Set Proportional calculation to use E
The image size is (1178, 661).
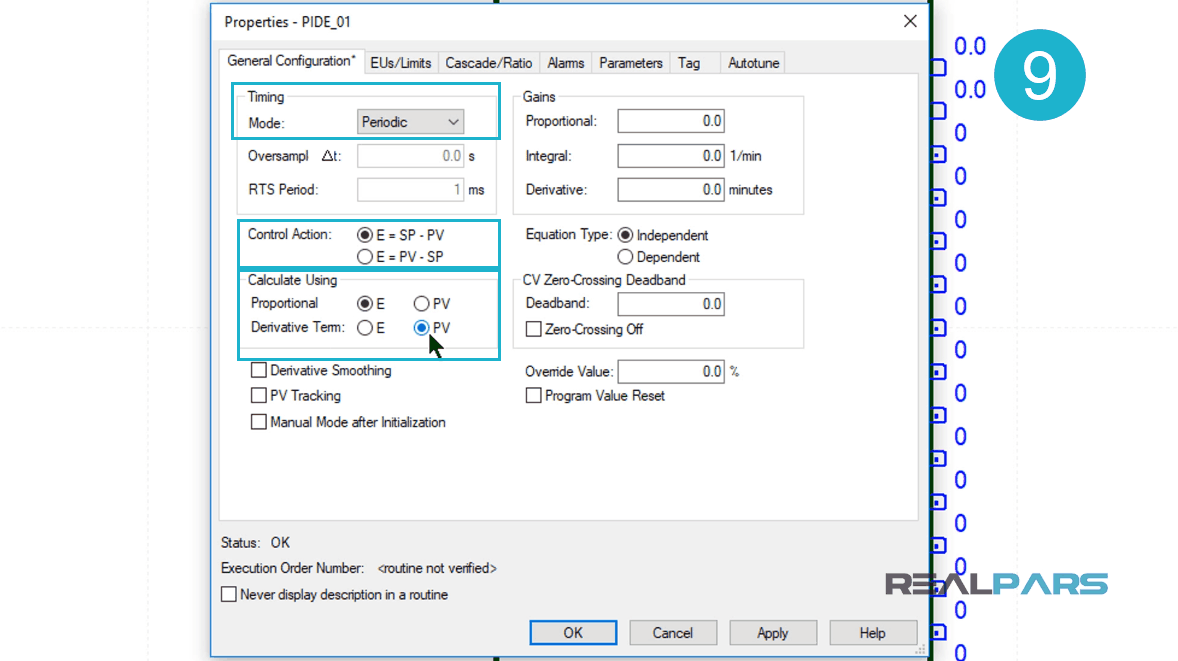365,303
